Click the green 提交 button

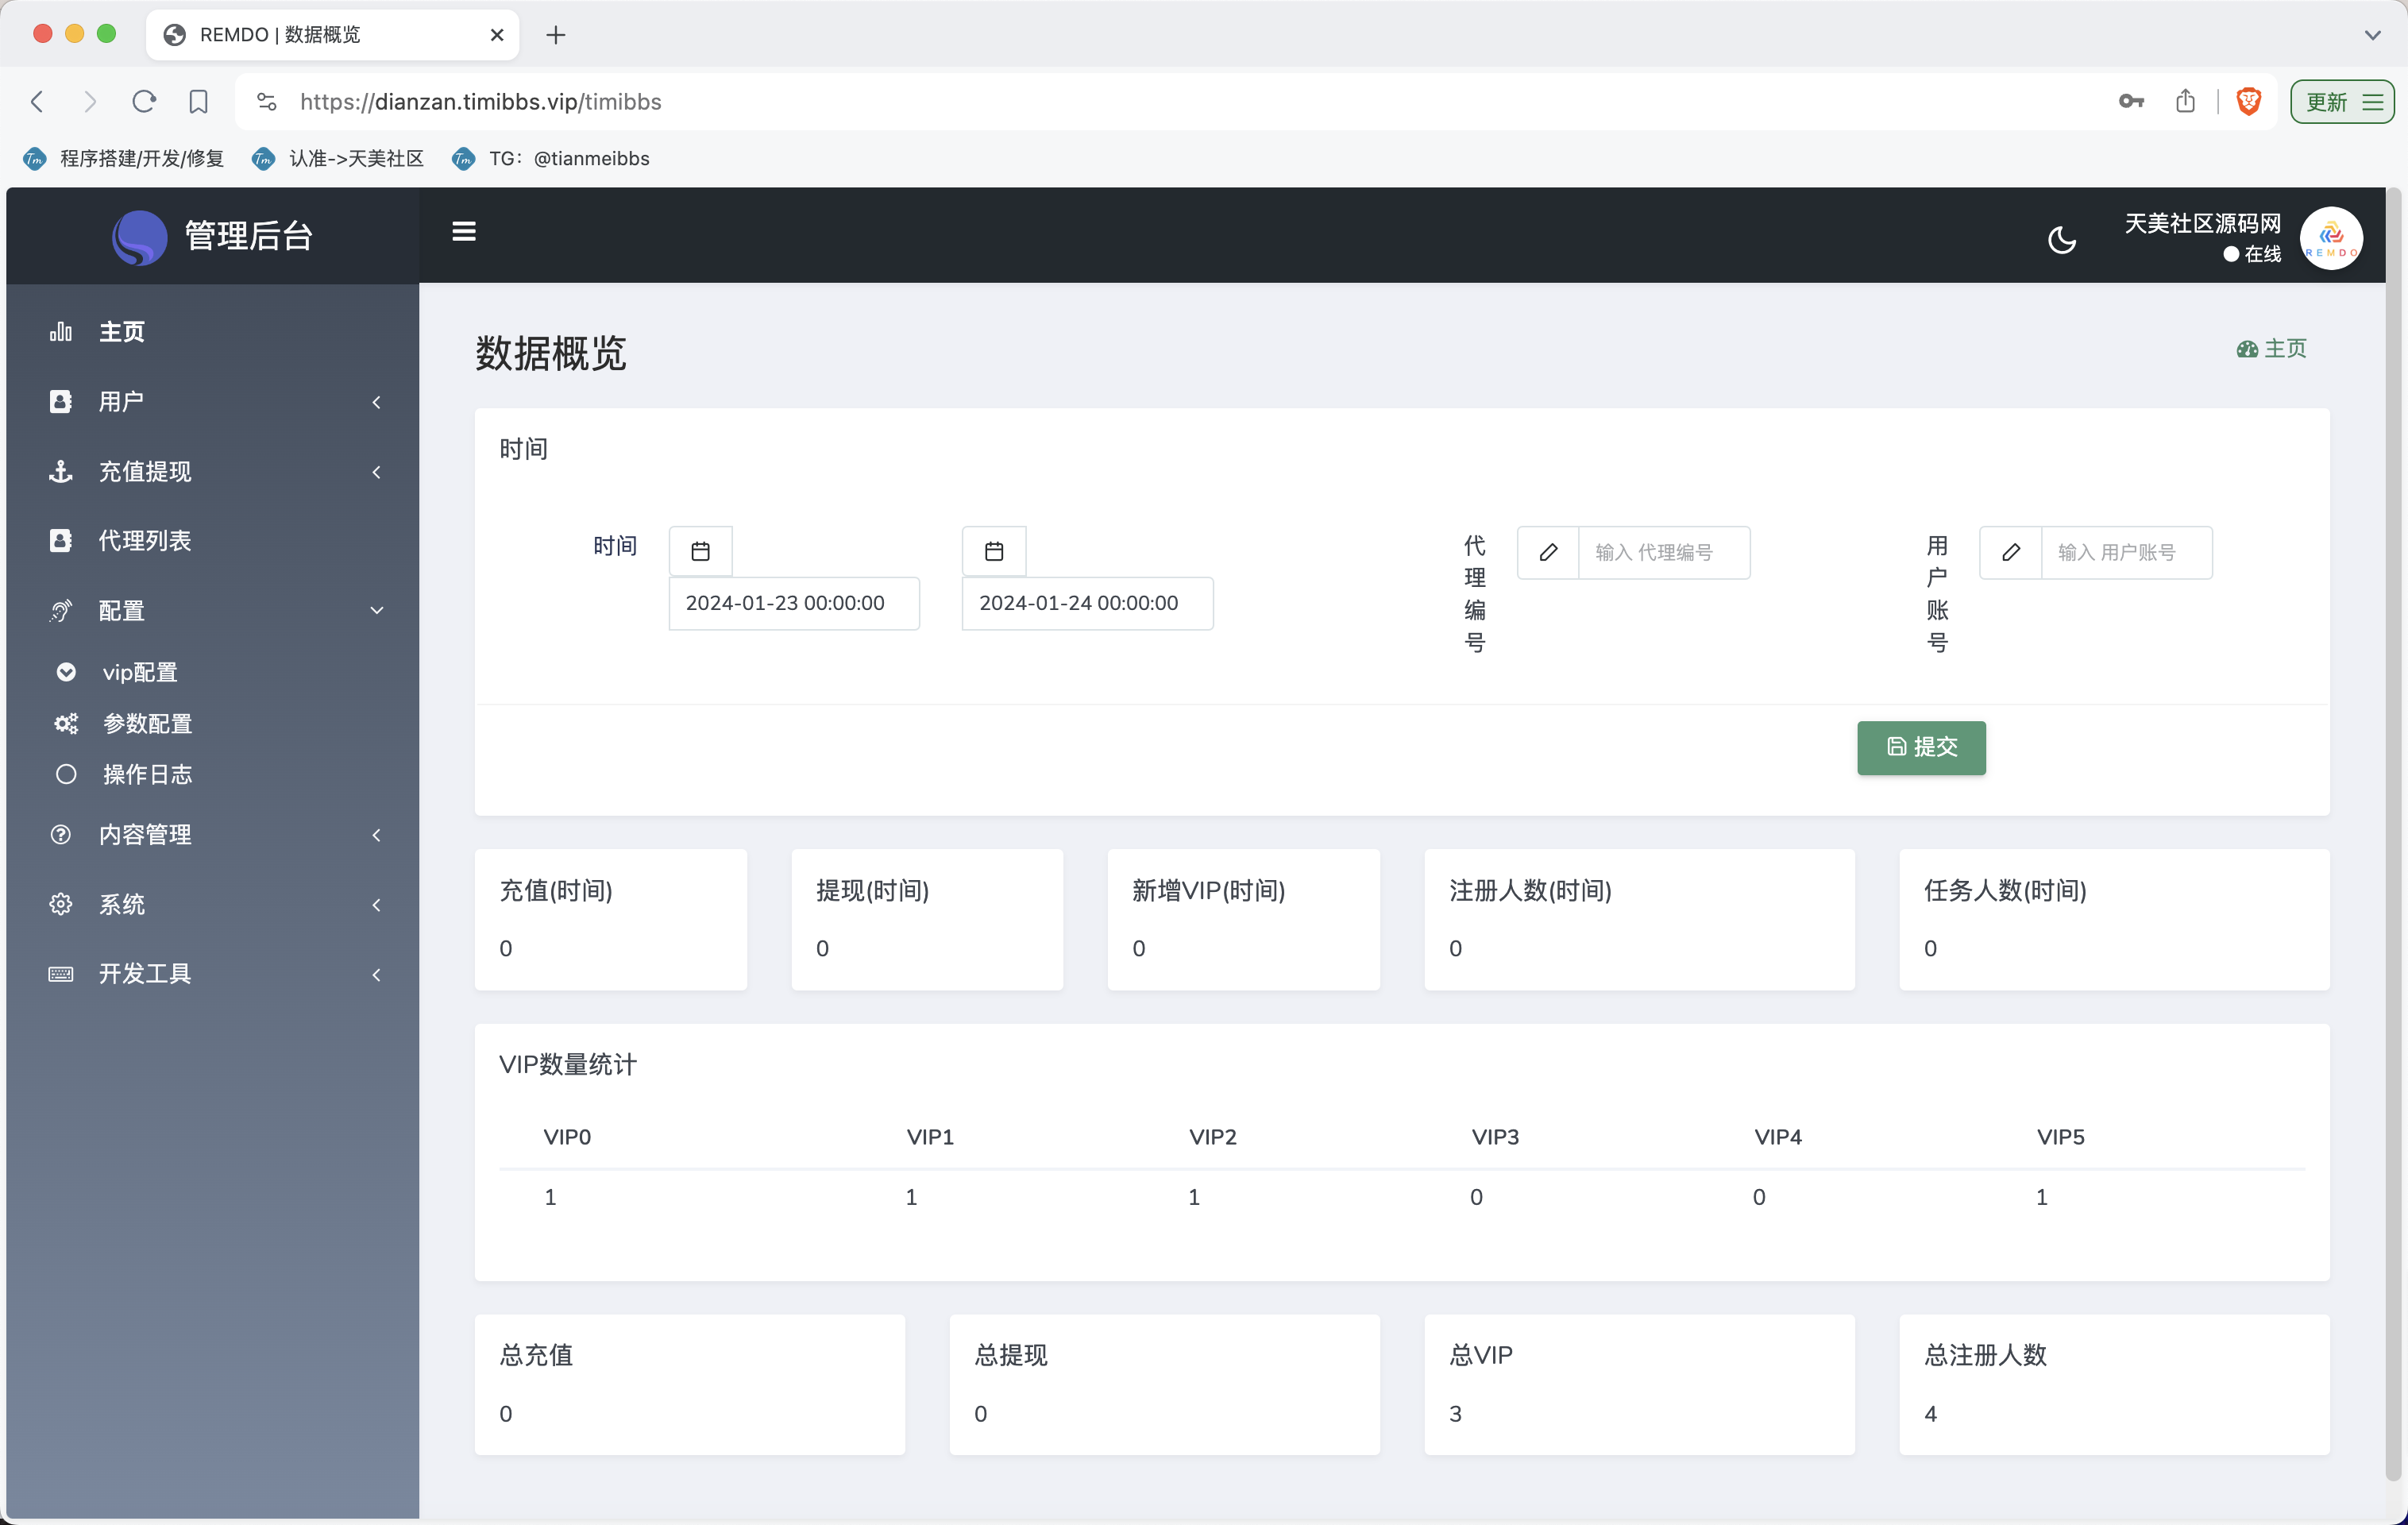click(1921, 747)
